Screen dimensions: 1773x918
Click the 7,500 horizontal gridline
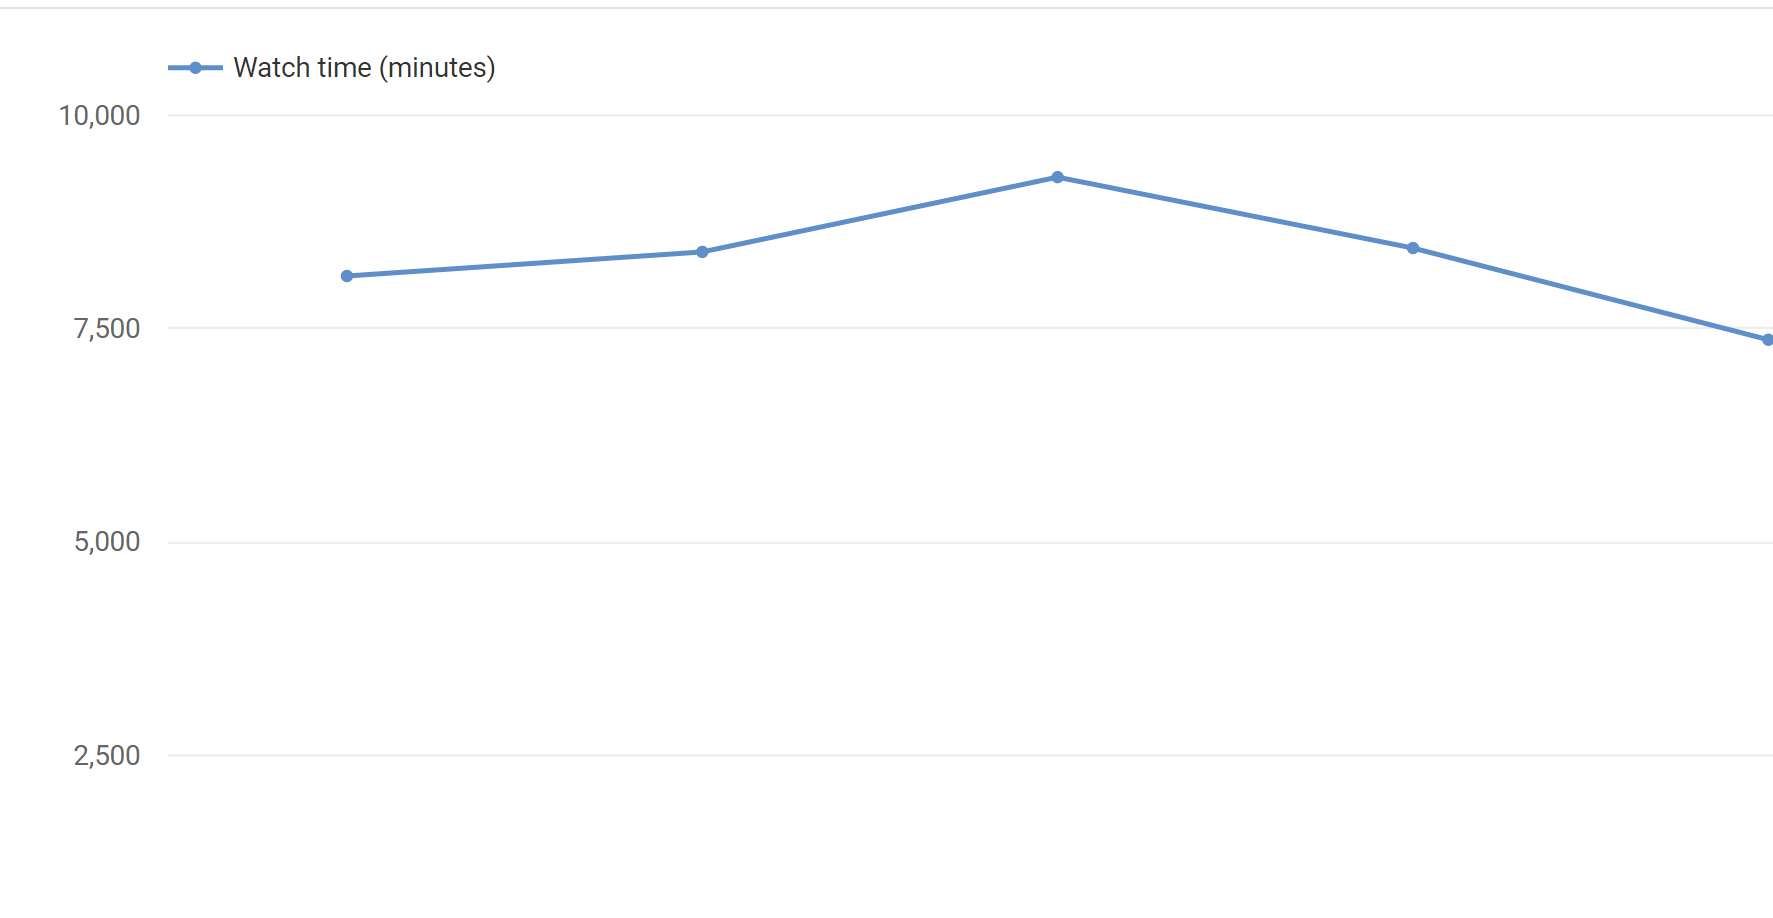(x=900, y=328)
